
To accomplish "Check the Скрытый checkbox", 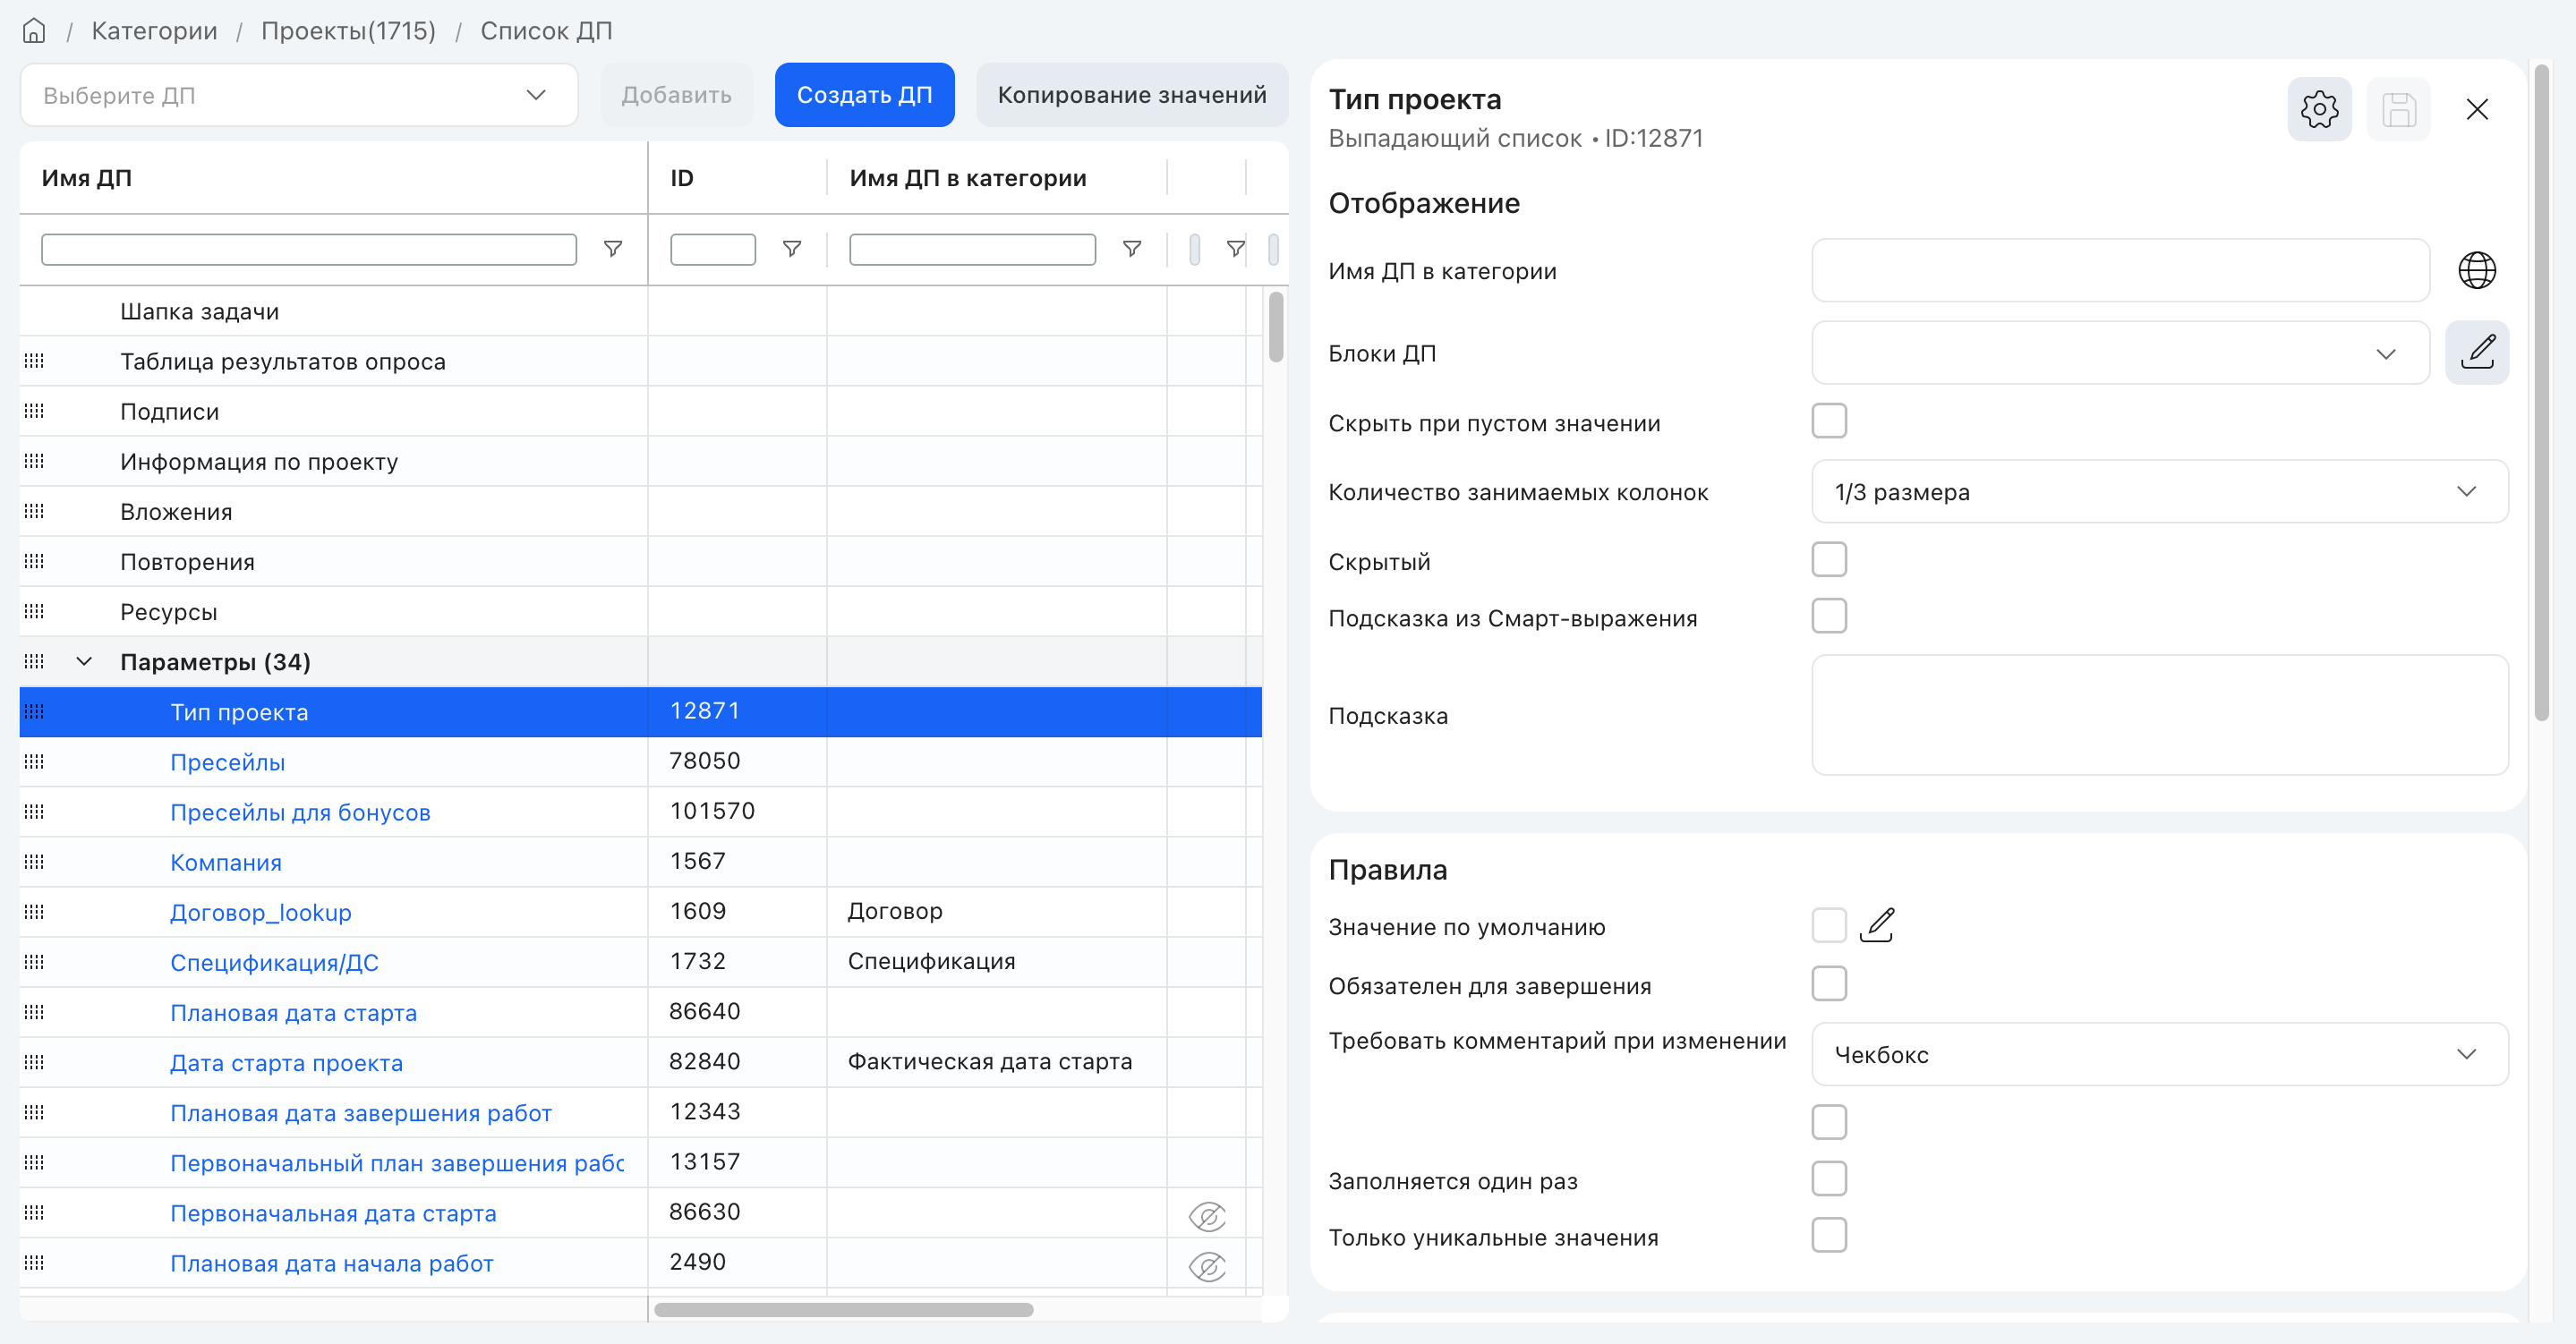I will click(x=1829, y=560).
